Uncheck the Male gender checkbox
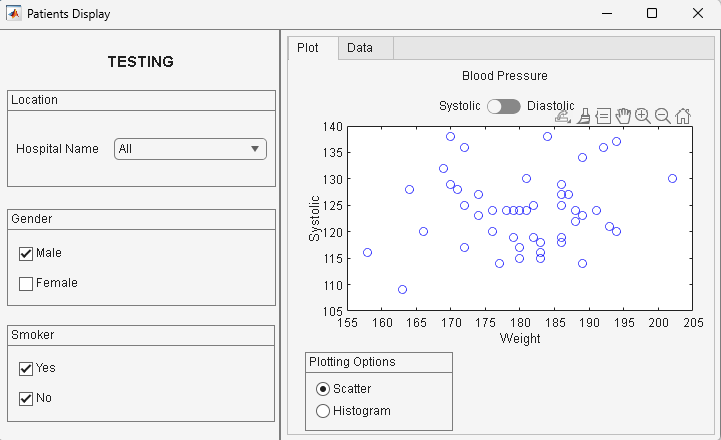 (26, 253)
